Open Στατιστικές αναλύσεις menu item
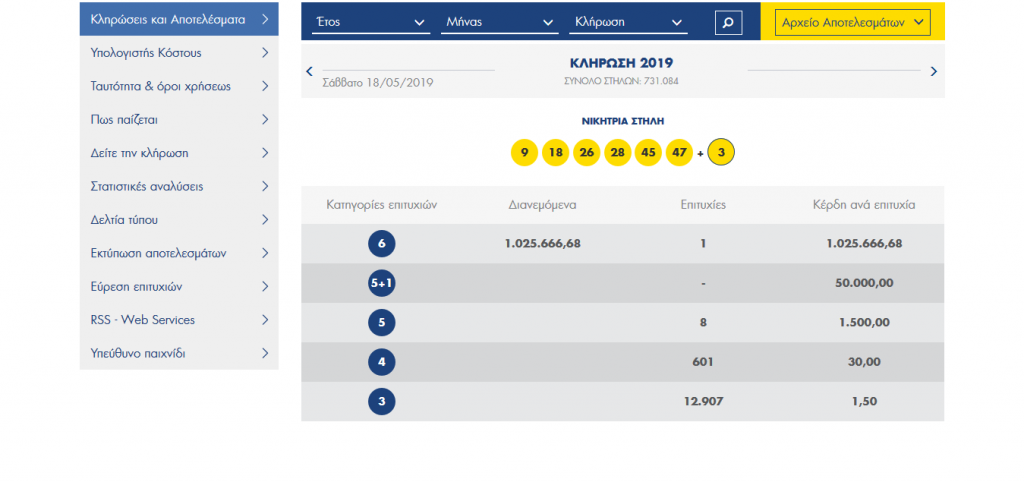The height and width of the screenshot is (482, 1024). pyautogui.click(x=179, y=186)
